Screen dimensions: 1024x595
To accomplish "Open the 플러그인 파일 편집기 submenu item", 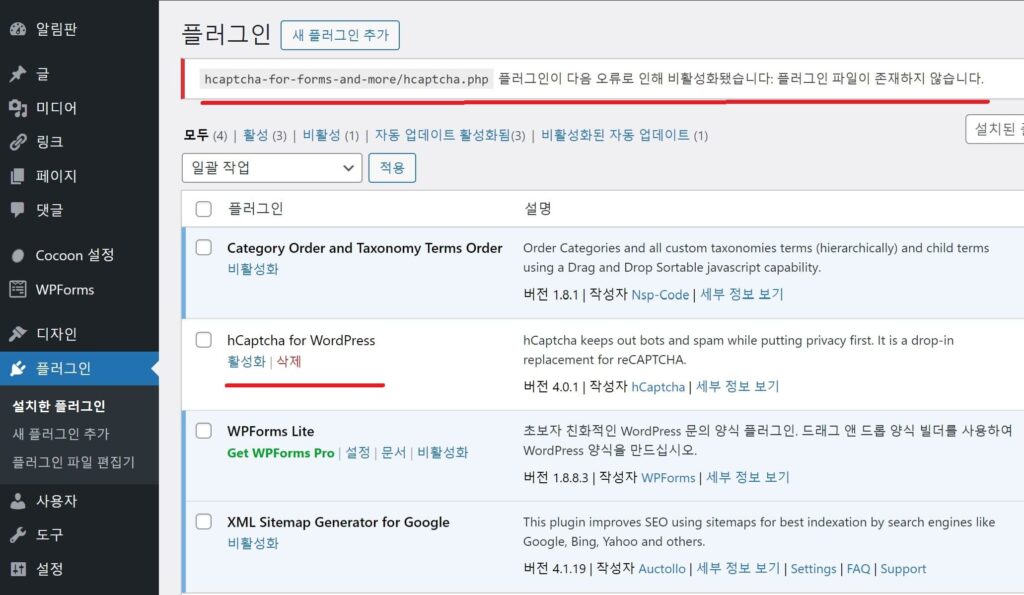I will [x=73, y=462].
